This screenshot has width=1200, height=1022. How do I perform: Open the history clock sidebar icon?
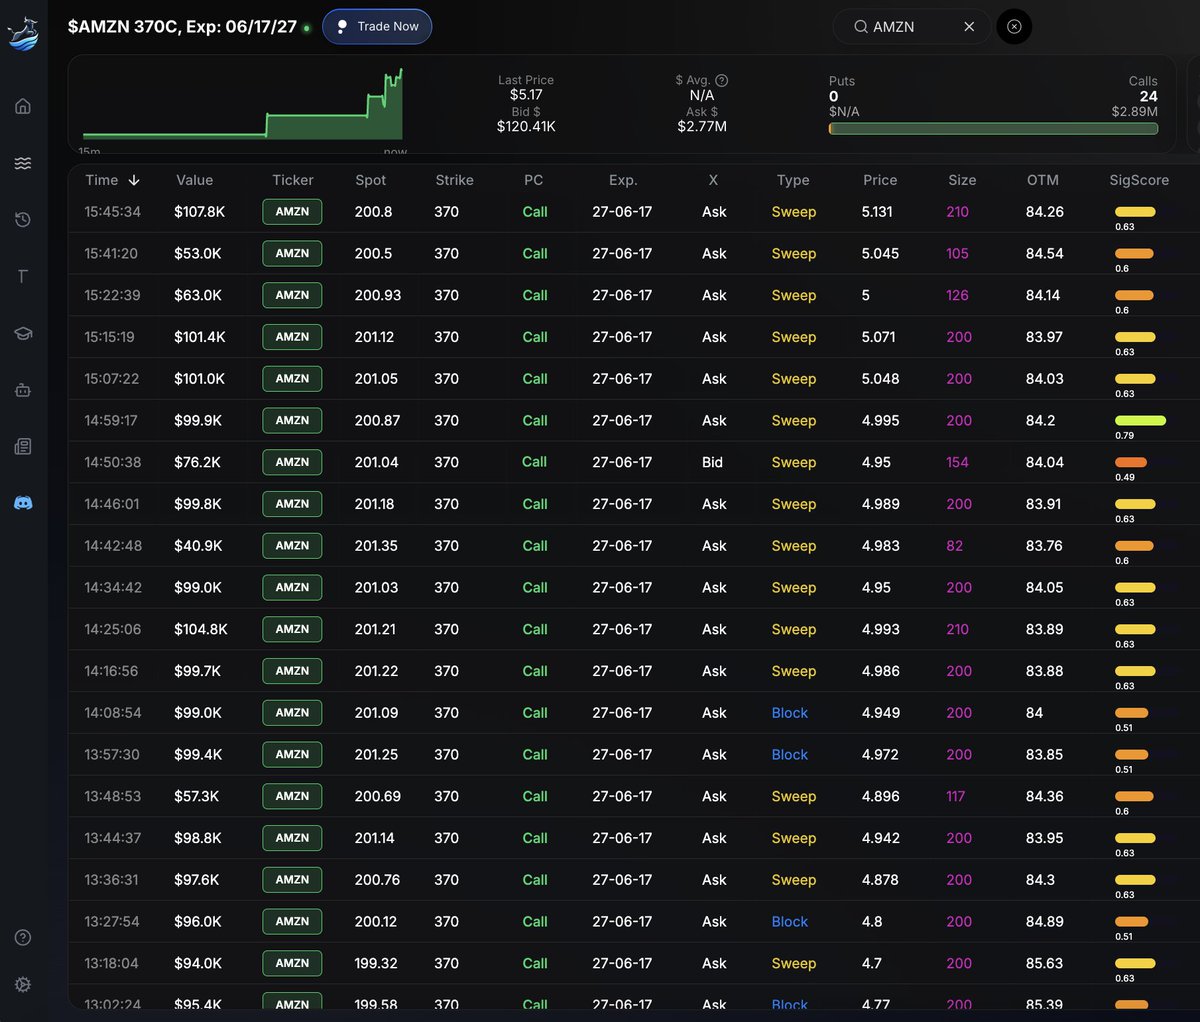23,220
